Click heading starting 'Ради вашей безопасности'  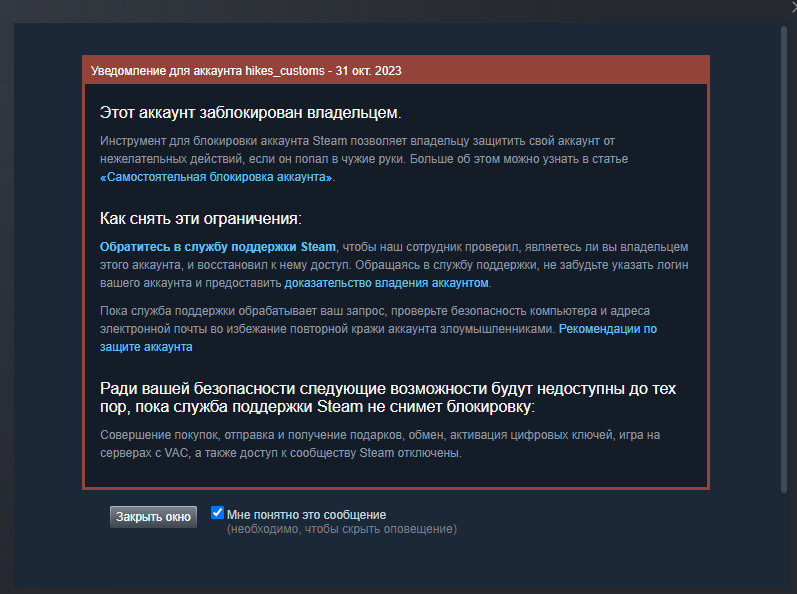pos(388,397)
